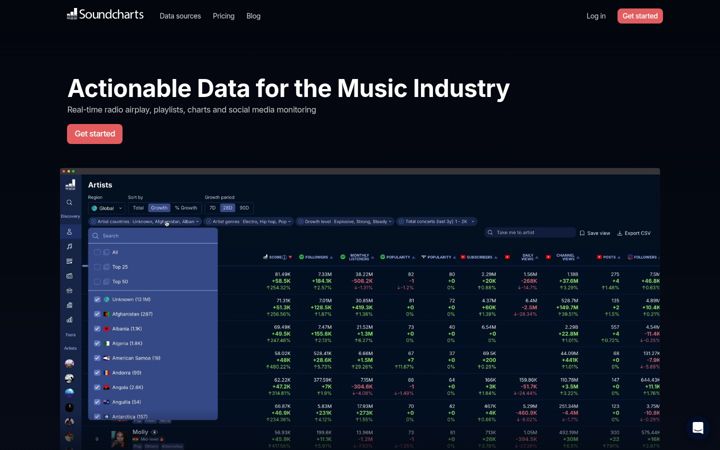This screenshot has width=720, height=450.
Task: Click the Spotify icon beside Followers column
Action: [x=301, y=257]
